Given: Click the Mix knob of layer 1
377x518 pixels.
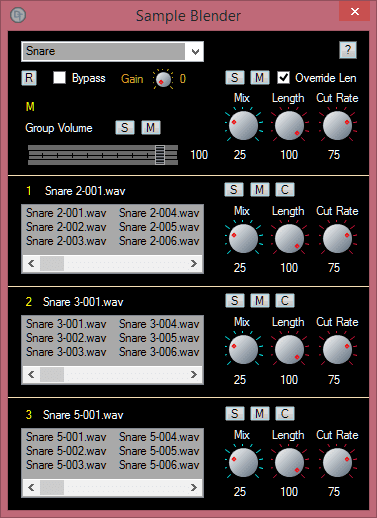Looking at the screenshot, I should click(x=243, y=238).
